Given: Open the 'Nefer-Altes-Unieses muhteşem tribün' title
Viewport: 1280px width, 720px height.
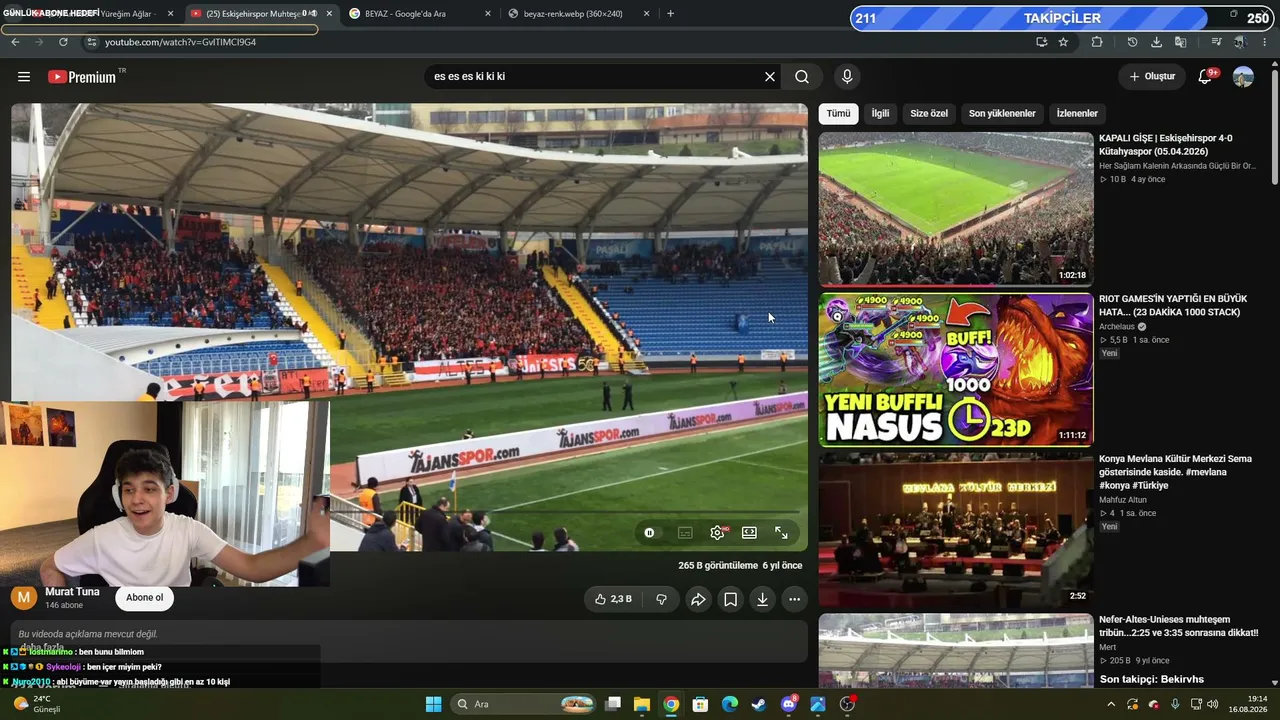Looking at the screenshot, I should tap(1178, 626).
